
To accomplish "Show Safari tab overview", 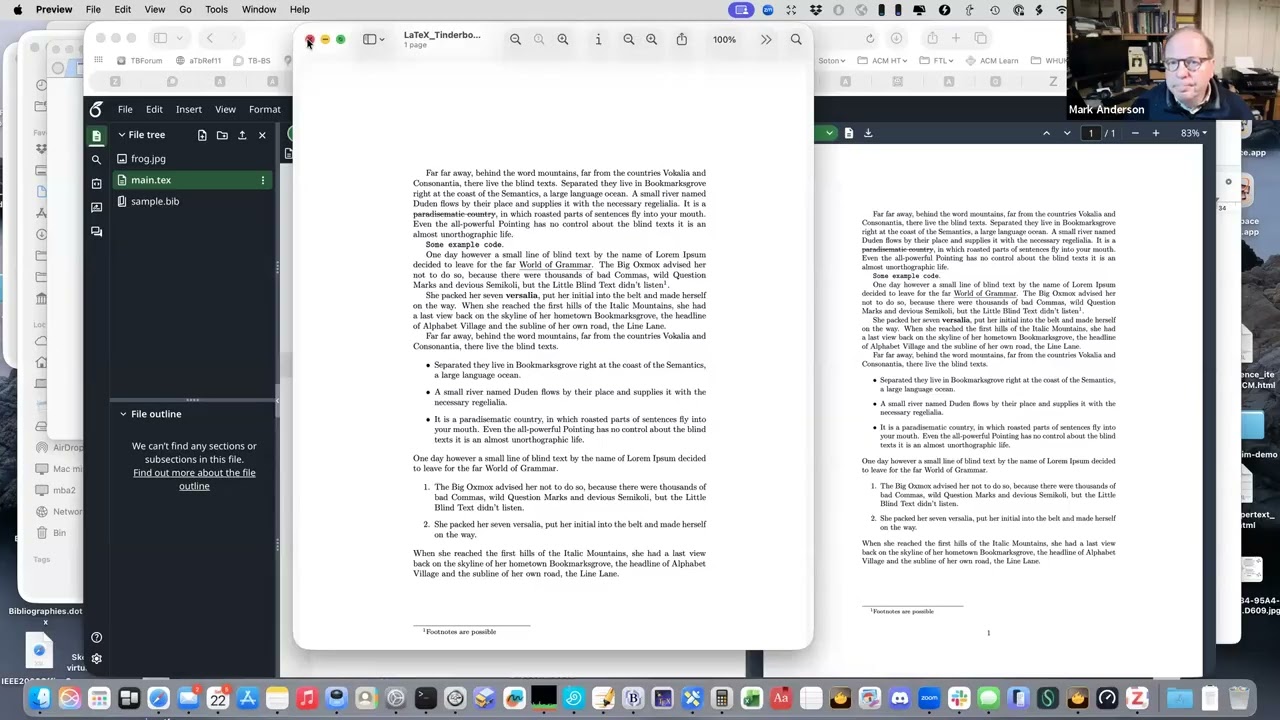I will pyautogui.click(x=981, y=38).
